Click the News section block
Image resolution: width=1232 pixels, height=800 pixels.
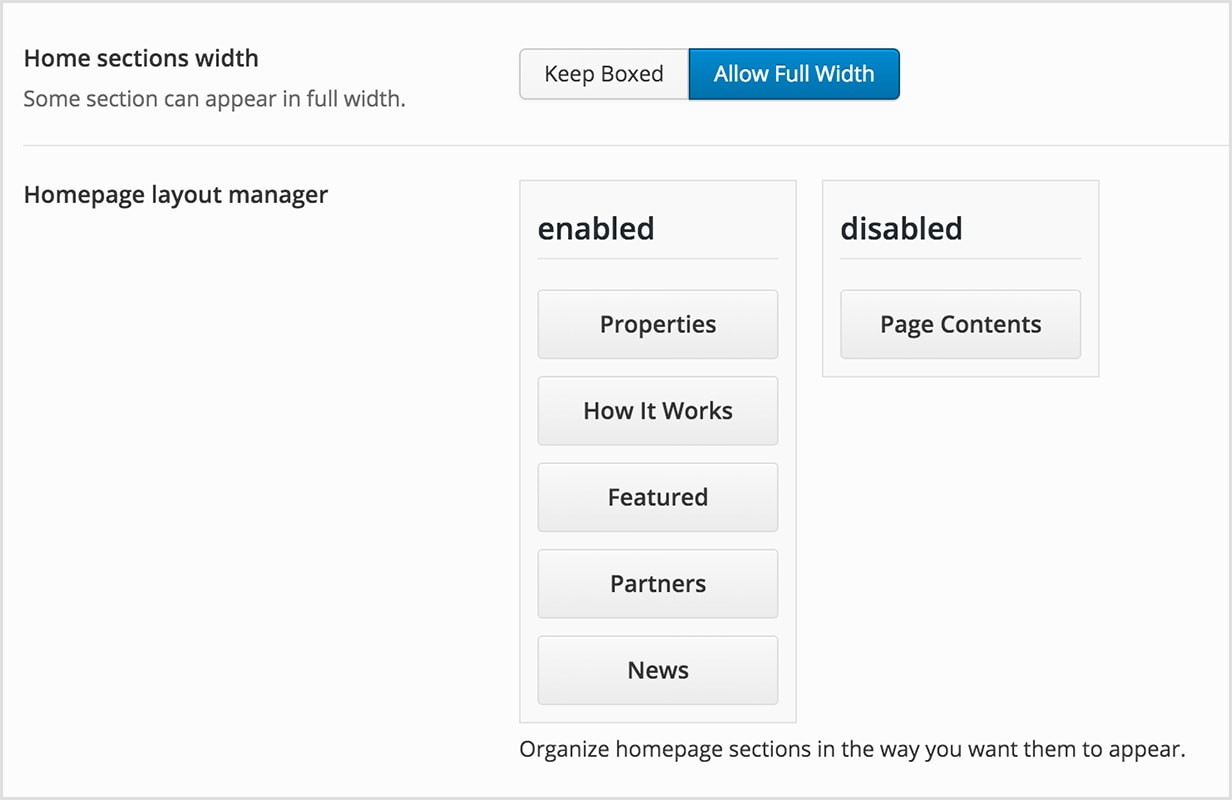point(658,670)
